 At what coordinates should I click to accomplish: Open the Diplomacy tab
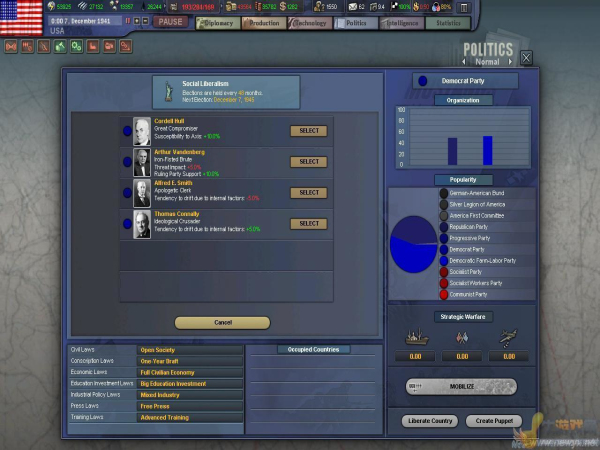coord(218,23)
